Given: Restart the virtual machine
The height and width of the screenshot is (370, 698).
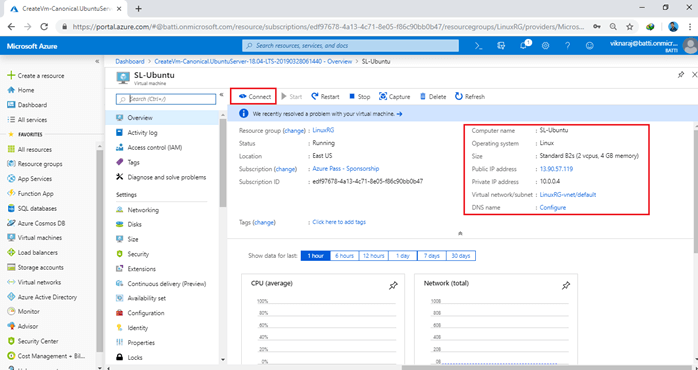Looking at the screenshot, I should point(325,97).
